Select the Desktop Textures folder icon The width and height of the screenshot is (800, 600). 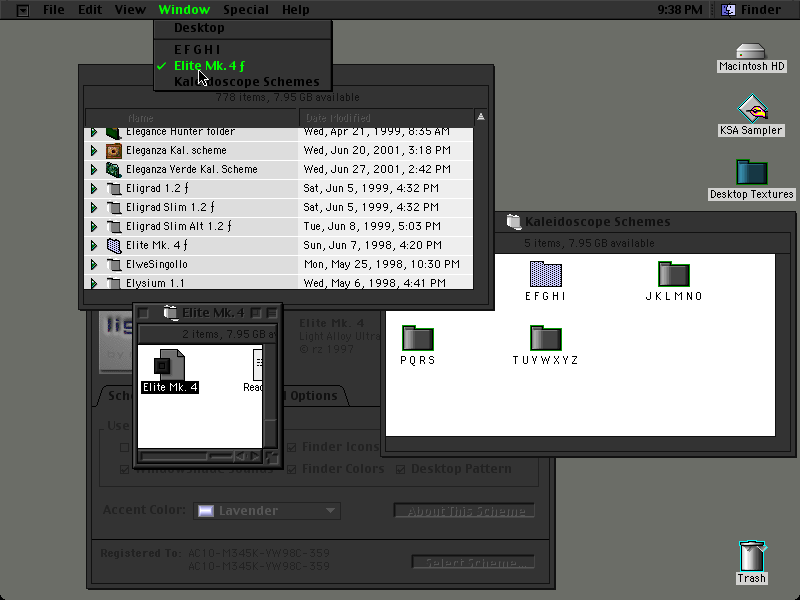[752, 172]
